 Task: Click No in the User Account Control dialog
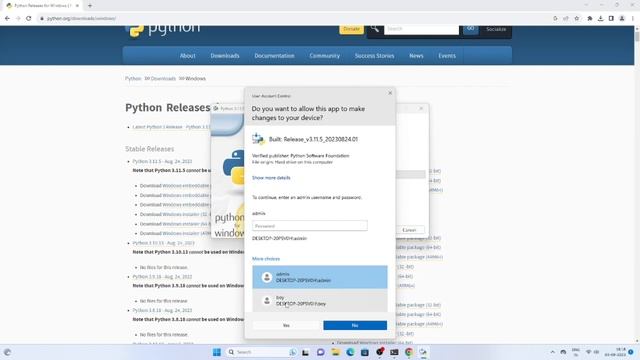355,325
